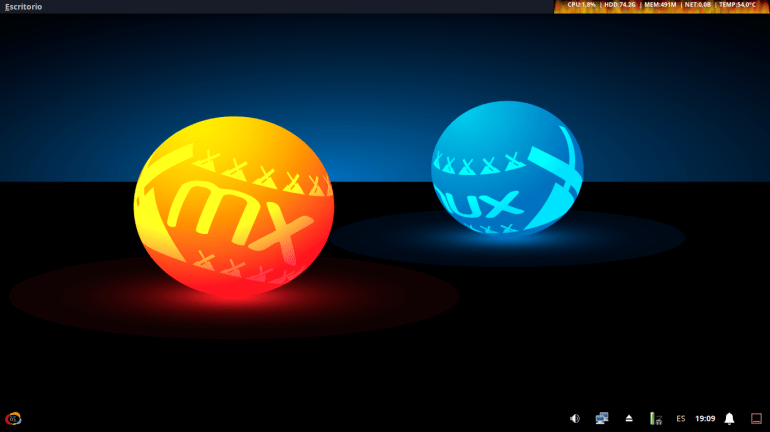Open the calendar from the 19:09 clock
The image size is (770, 432).
tap(705, 418)
